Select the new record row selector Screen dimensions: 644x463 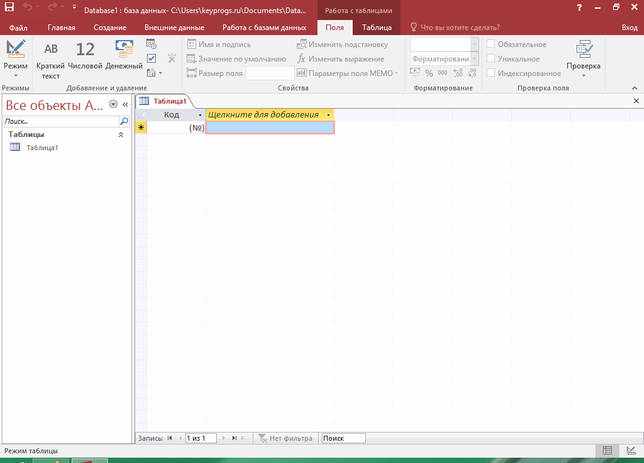(x=141, y=128)
